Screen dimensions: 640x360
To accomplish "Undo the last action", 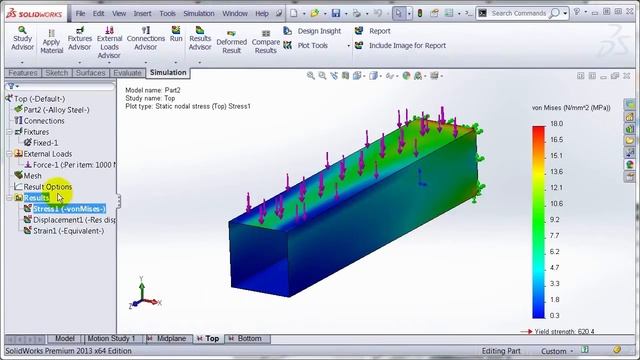I will (x=378, y=13).
